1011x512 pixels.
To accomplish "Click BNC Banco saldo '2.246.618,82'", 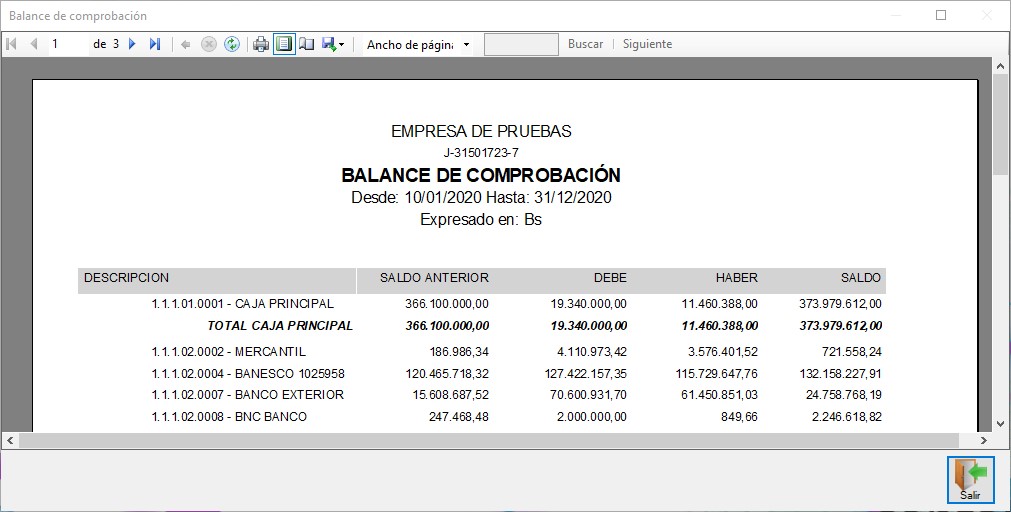I will click(847, 417).
